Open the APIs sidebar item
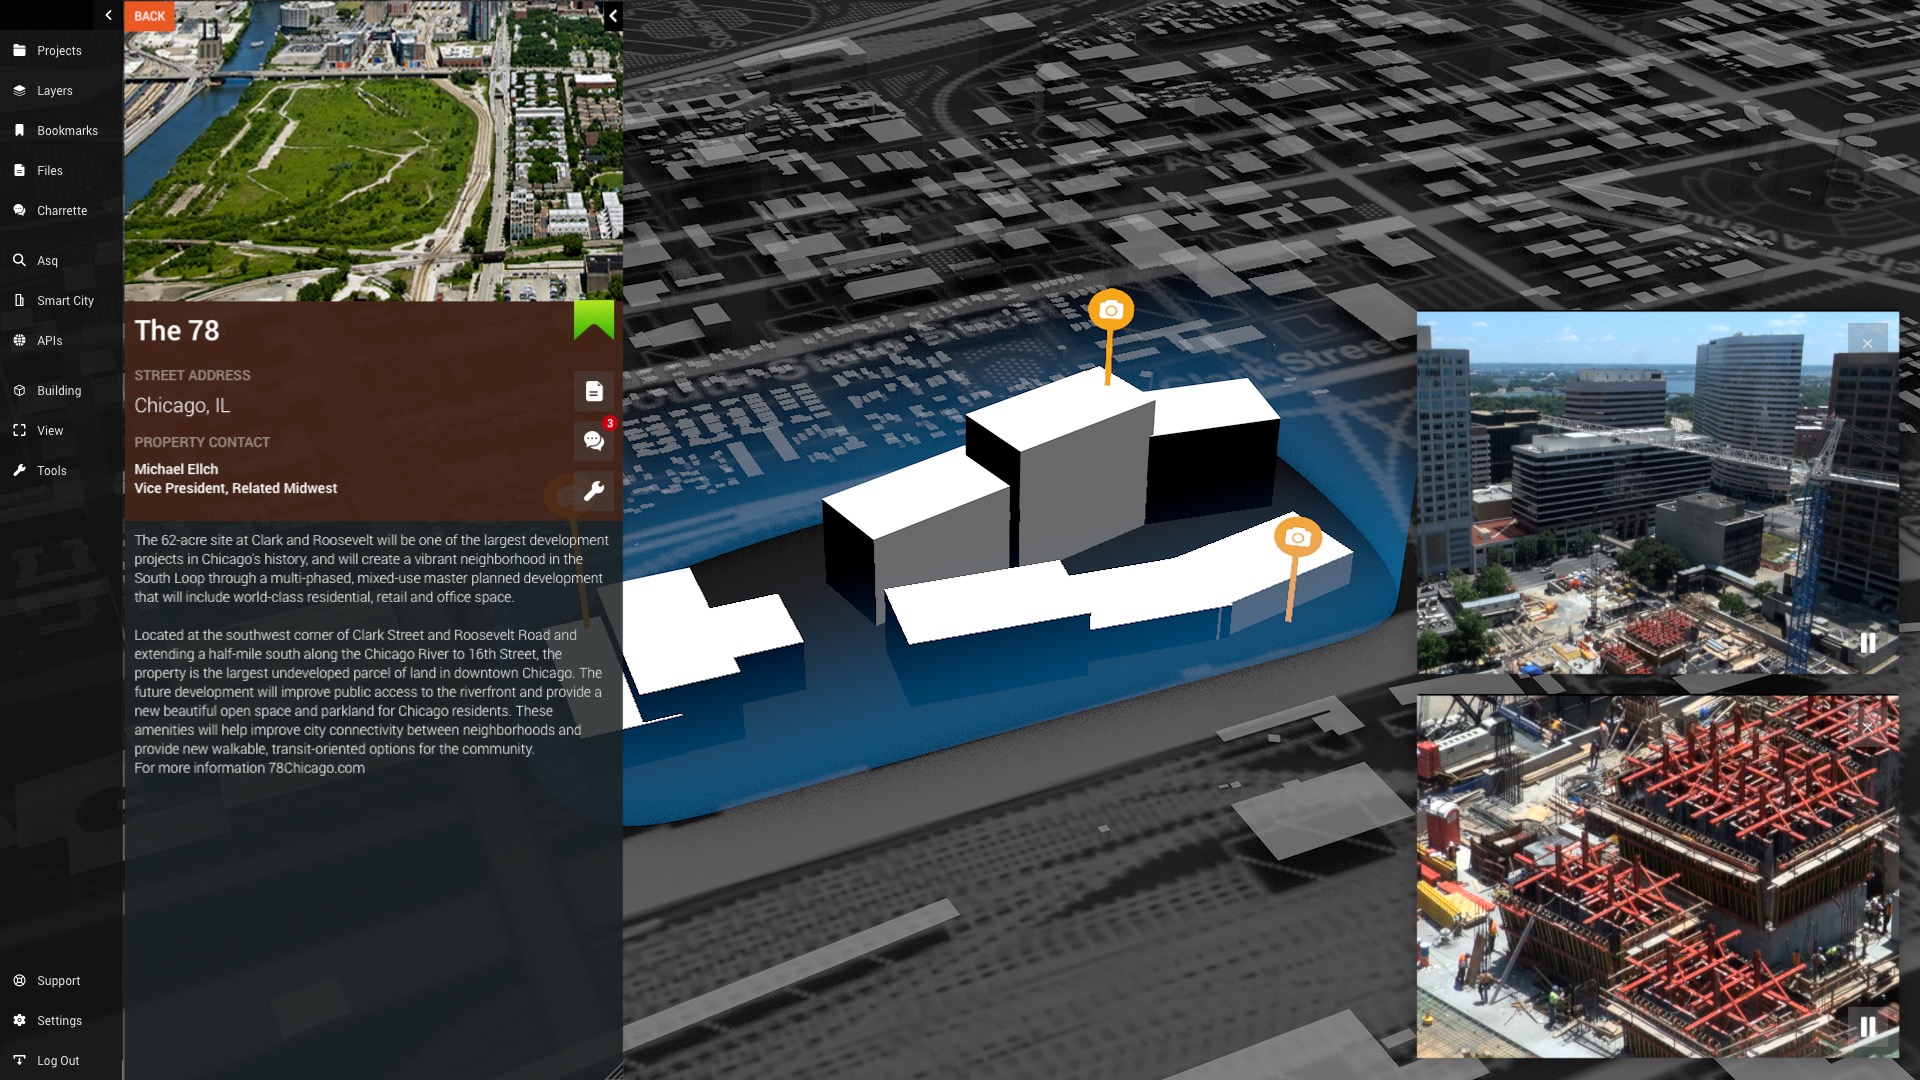Viewport: 1920px width, 1080px height. click(x=49, y=341)
